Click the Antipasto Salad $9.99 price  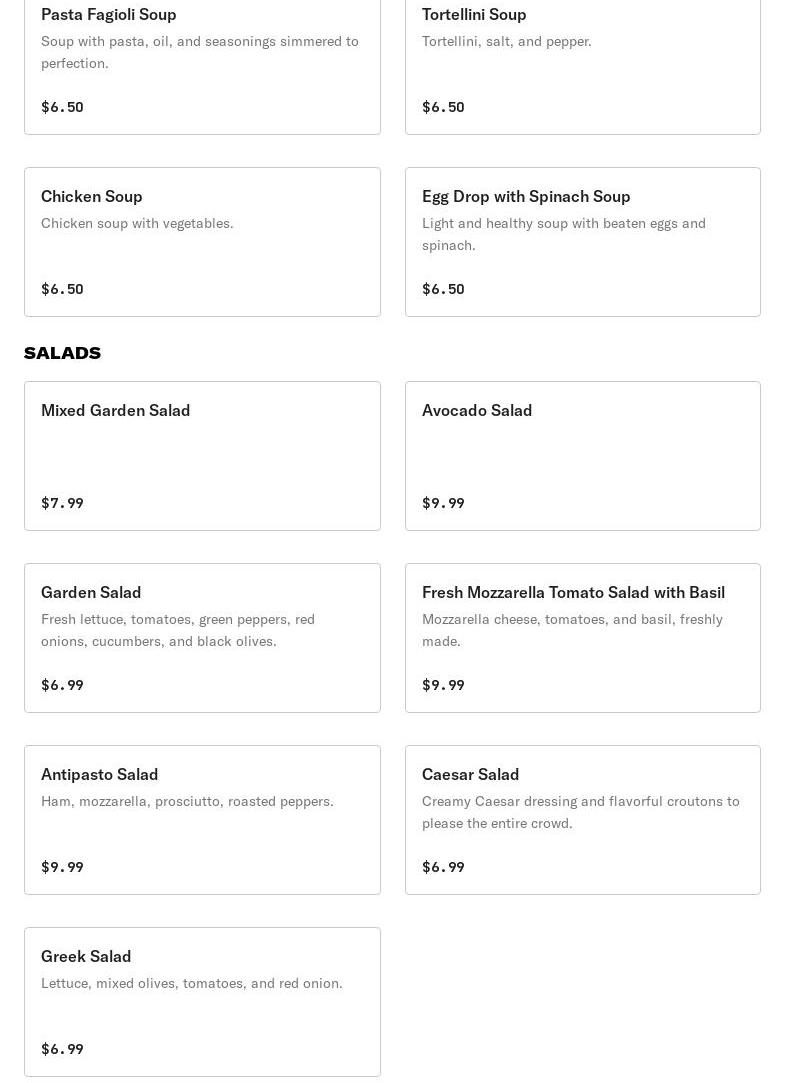click(62, 867)
